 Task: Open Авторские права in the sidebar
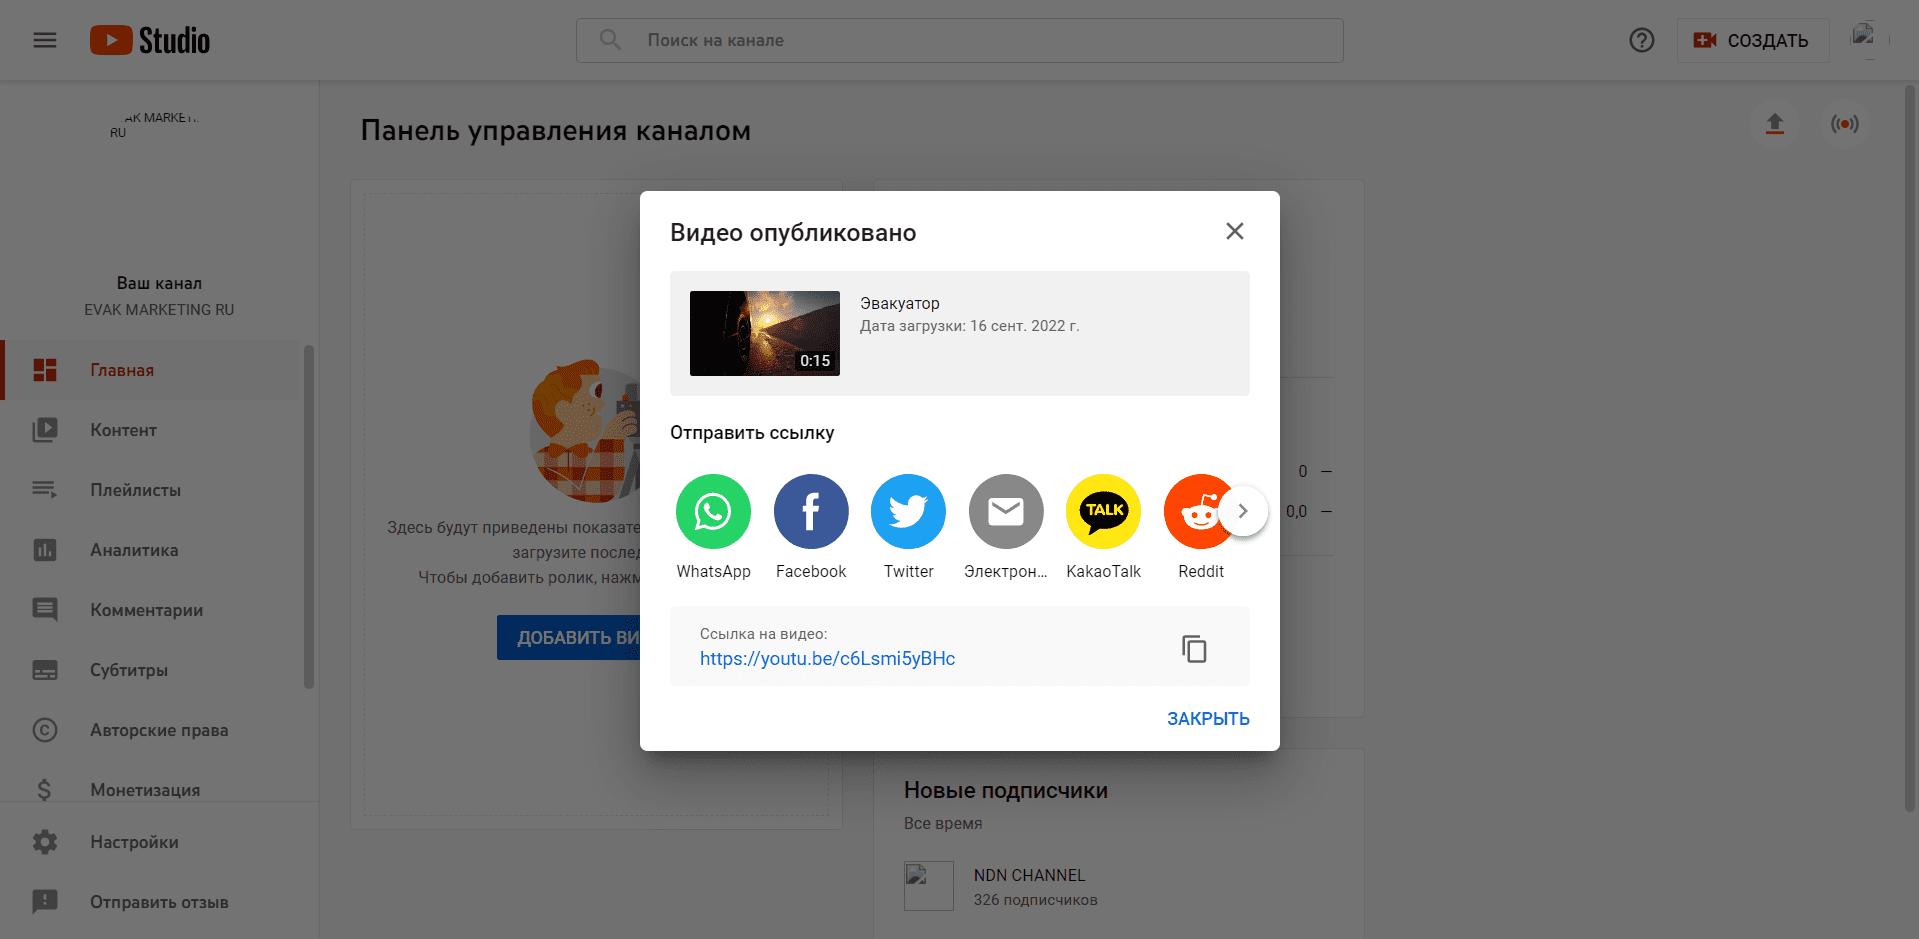(x=151, y=730)
